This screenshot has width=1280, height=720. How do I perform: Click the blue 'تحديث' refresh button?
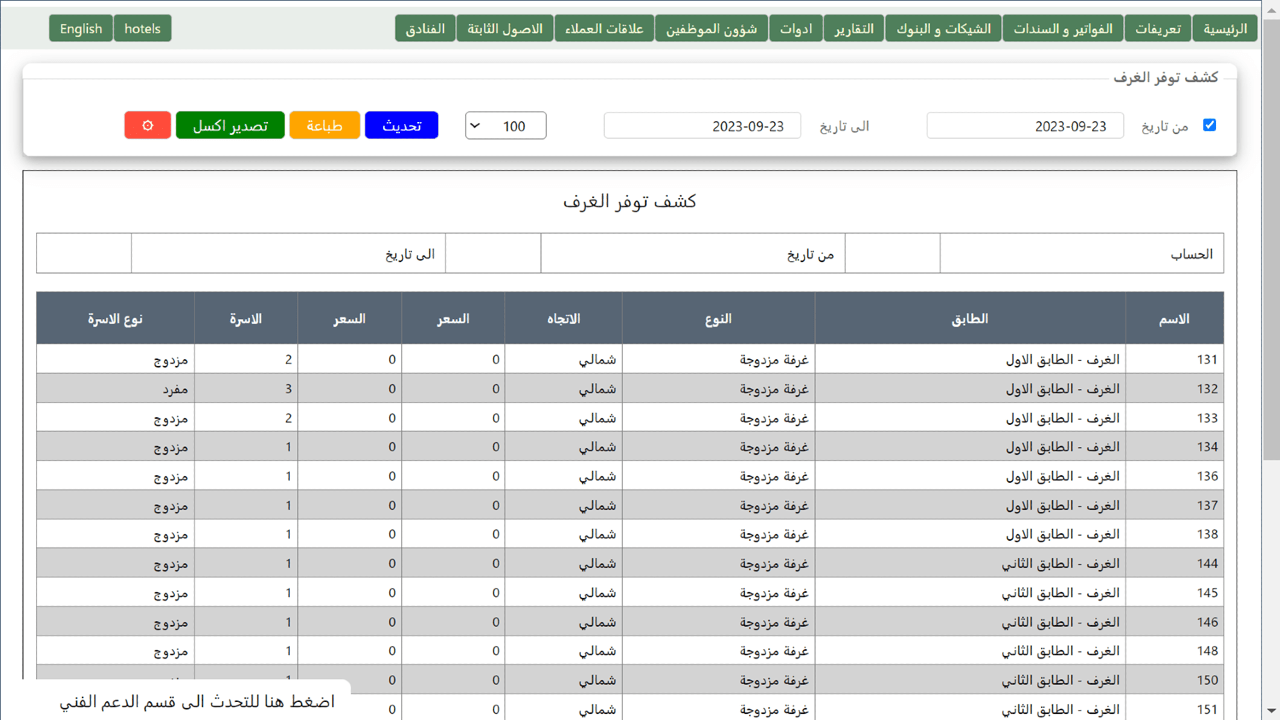pos(401,126)
